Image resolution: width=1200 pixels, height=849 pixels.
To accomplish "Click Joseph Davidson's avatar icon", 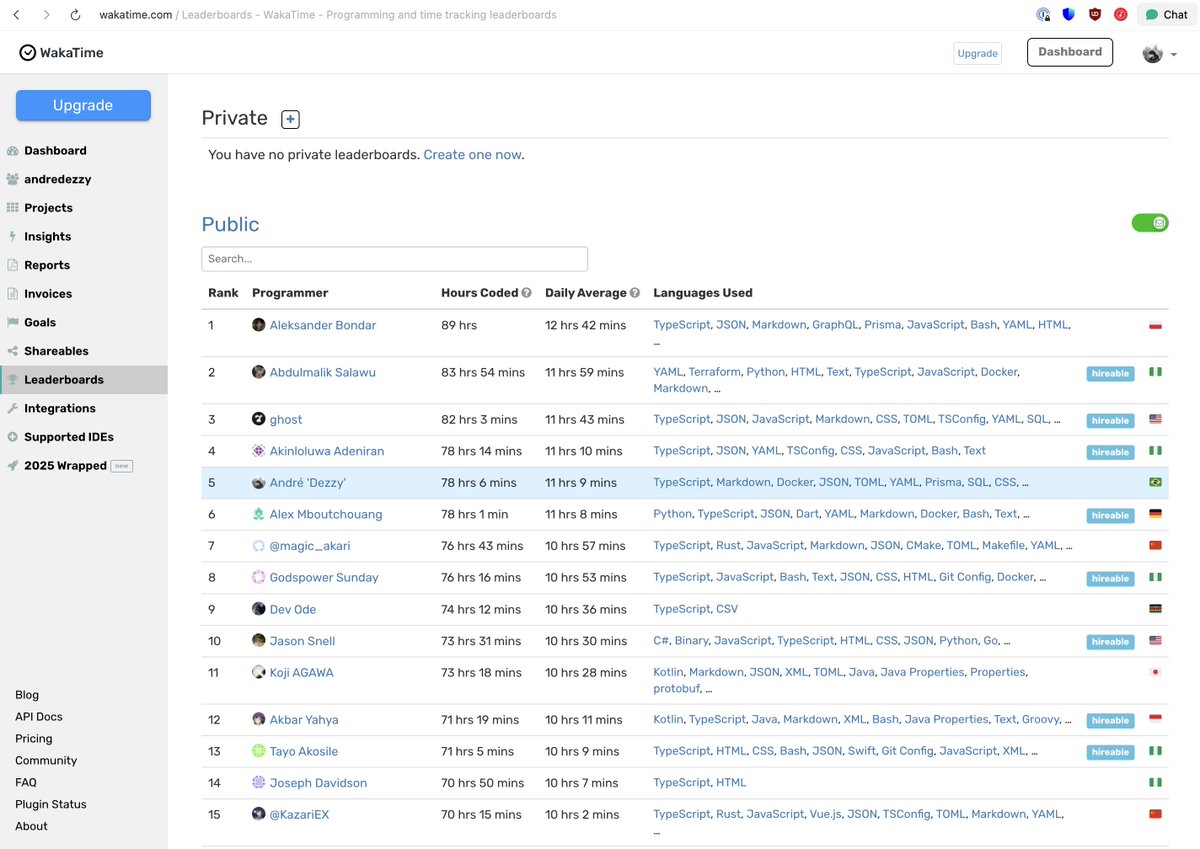I will pyautogui.click(x=259, y=782).
